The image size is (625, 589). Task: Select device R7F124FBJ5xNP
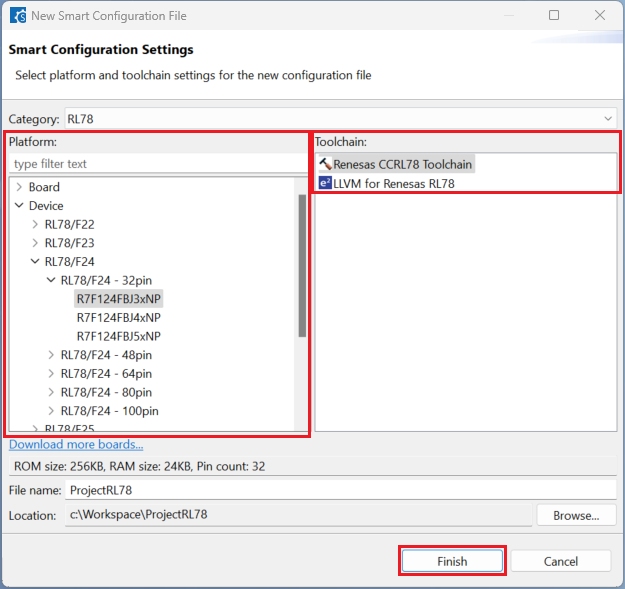[118, 336]
